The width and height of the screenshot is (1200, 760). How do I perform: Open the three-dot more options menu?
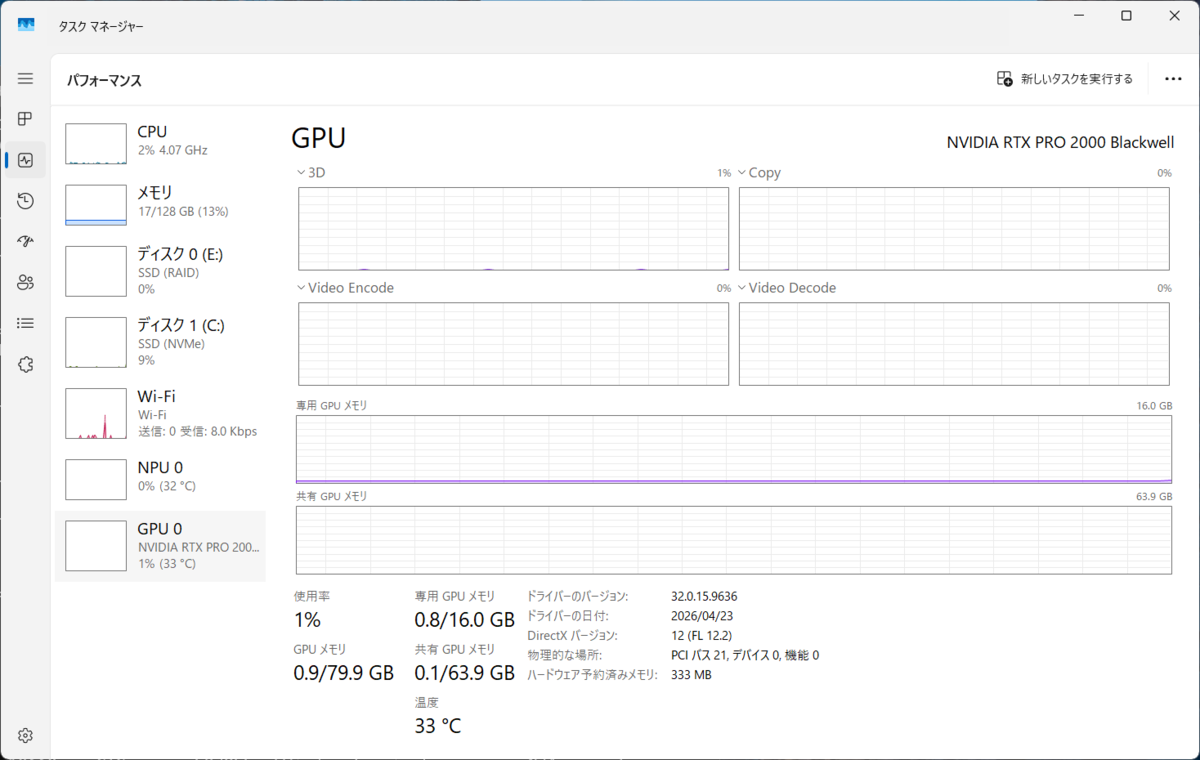pyautogui.click(x=1173, y=78)
